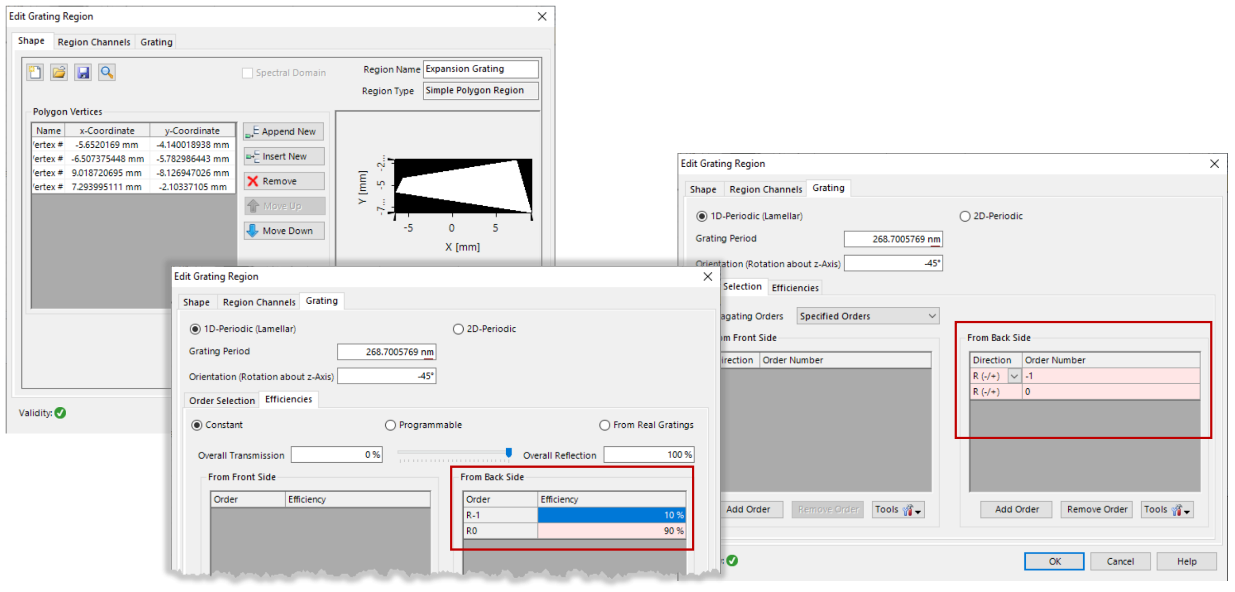Screen dimensions: 1235x592
Task: Click the greyed-out Move Up button
Action: 284,206
